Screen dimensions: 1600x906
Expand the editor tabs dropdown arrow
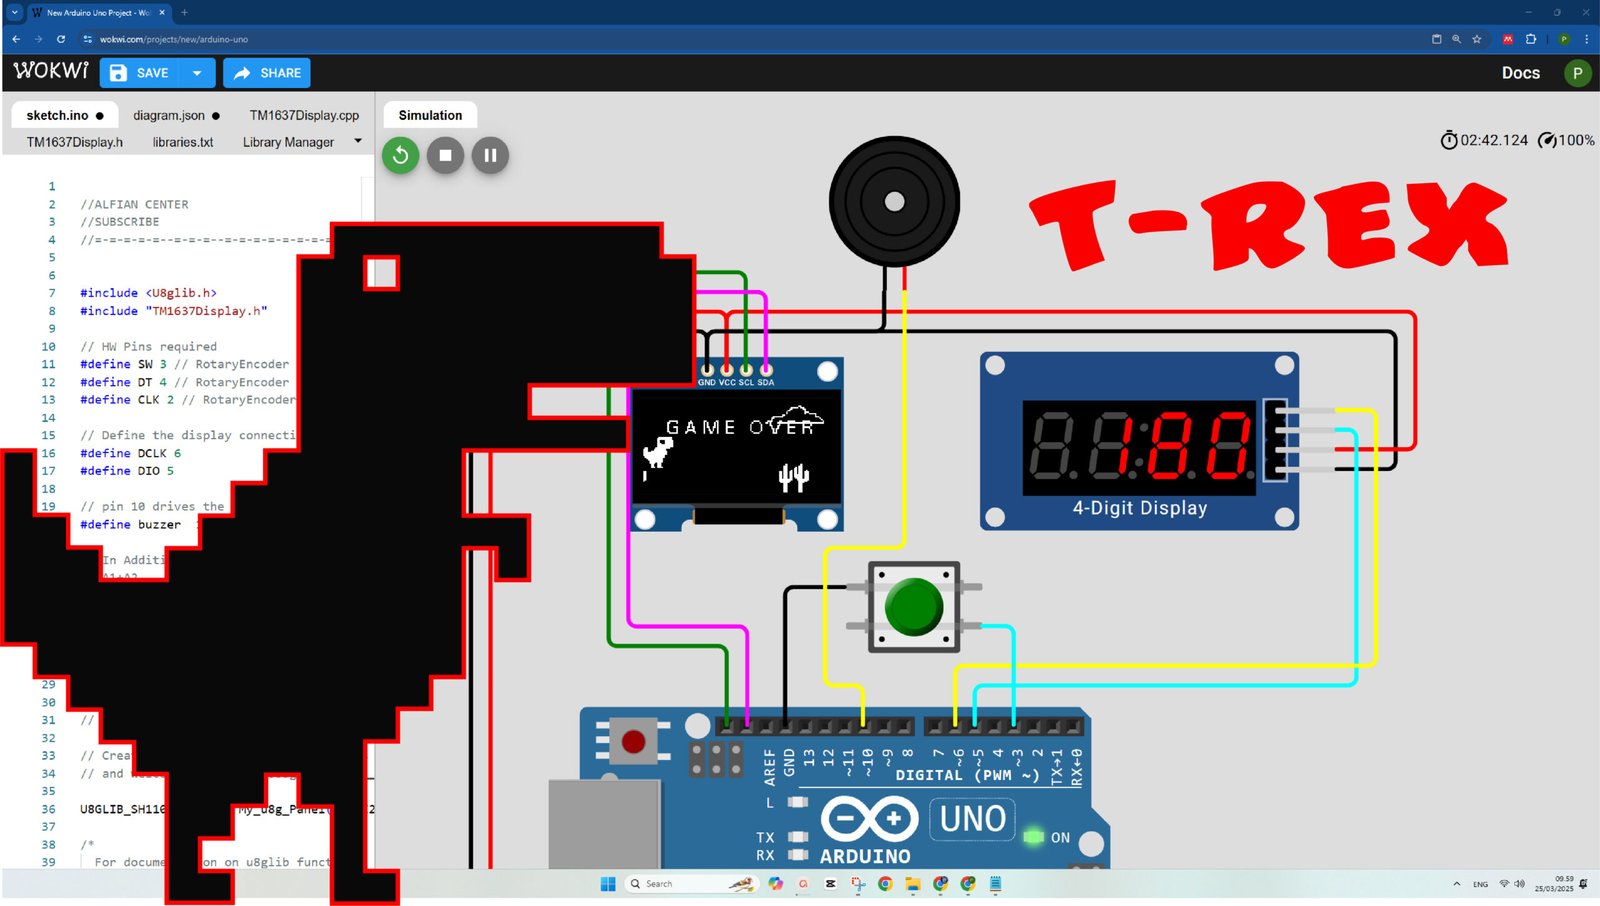click(x=358, y=141)
